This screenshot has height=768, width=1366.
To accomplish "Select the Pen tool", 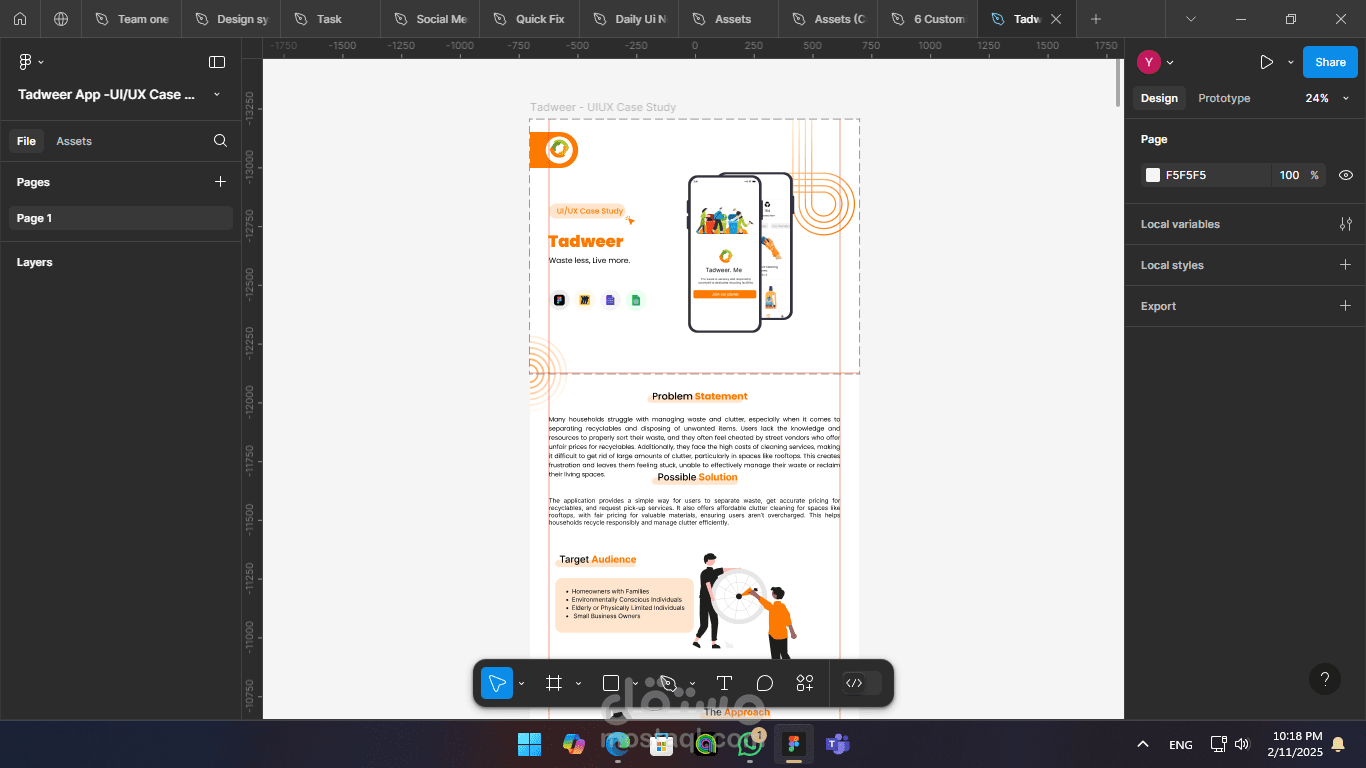I will [x=669, y=683].
